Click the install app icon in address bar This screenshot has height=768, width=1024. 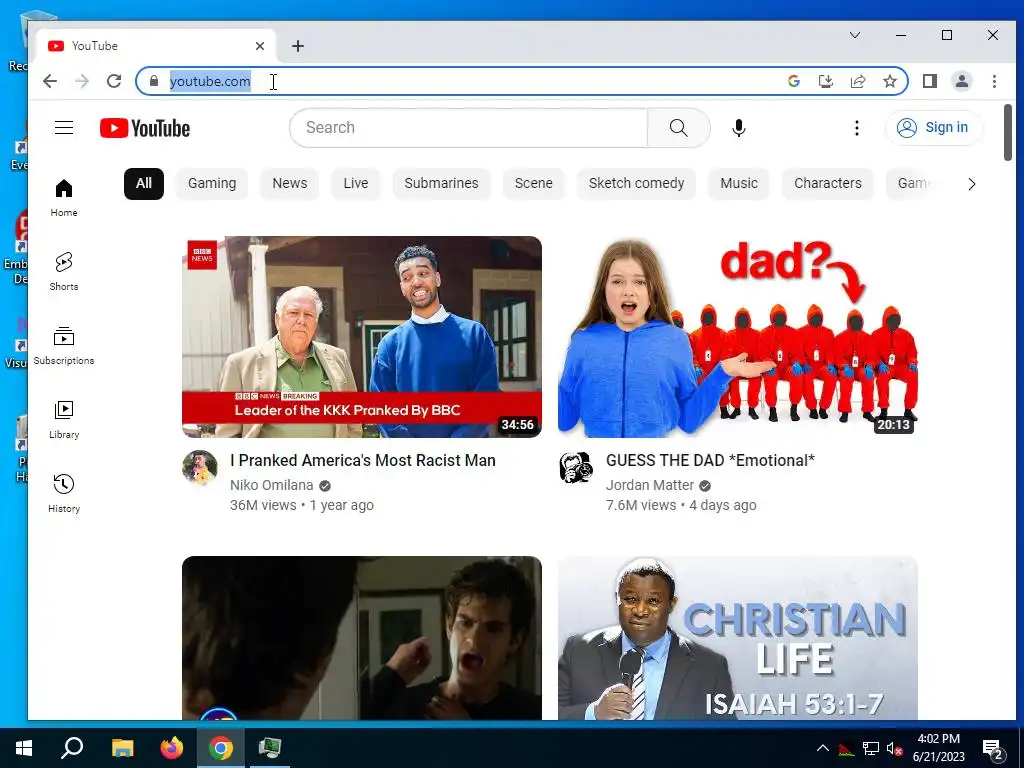coord(825,81)
